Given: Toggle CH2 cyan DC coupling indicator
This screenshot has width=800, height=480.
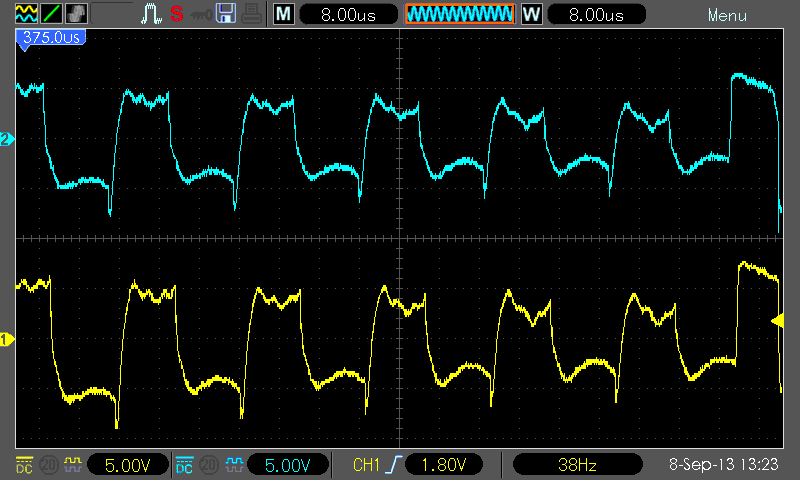Looking at the screenshot, I should 184,465.
